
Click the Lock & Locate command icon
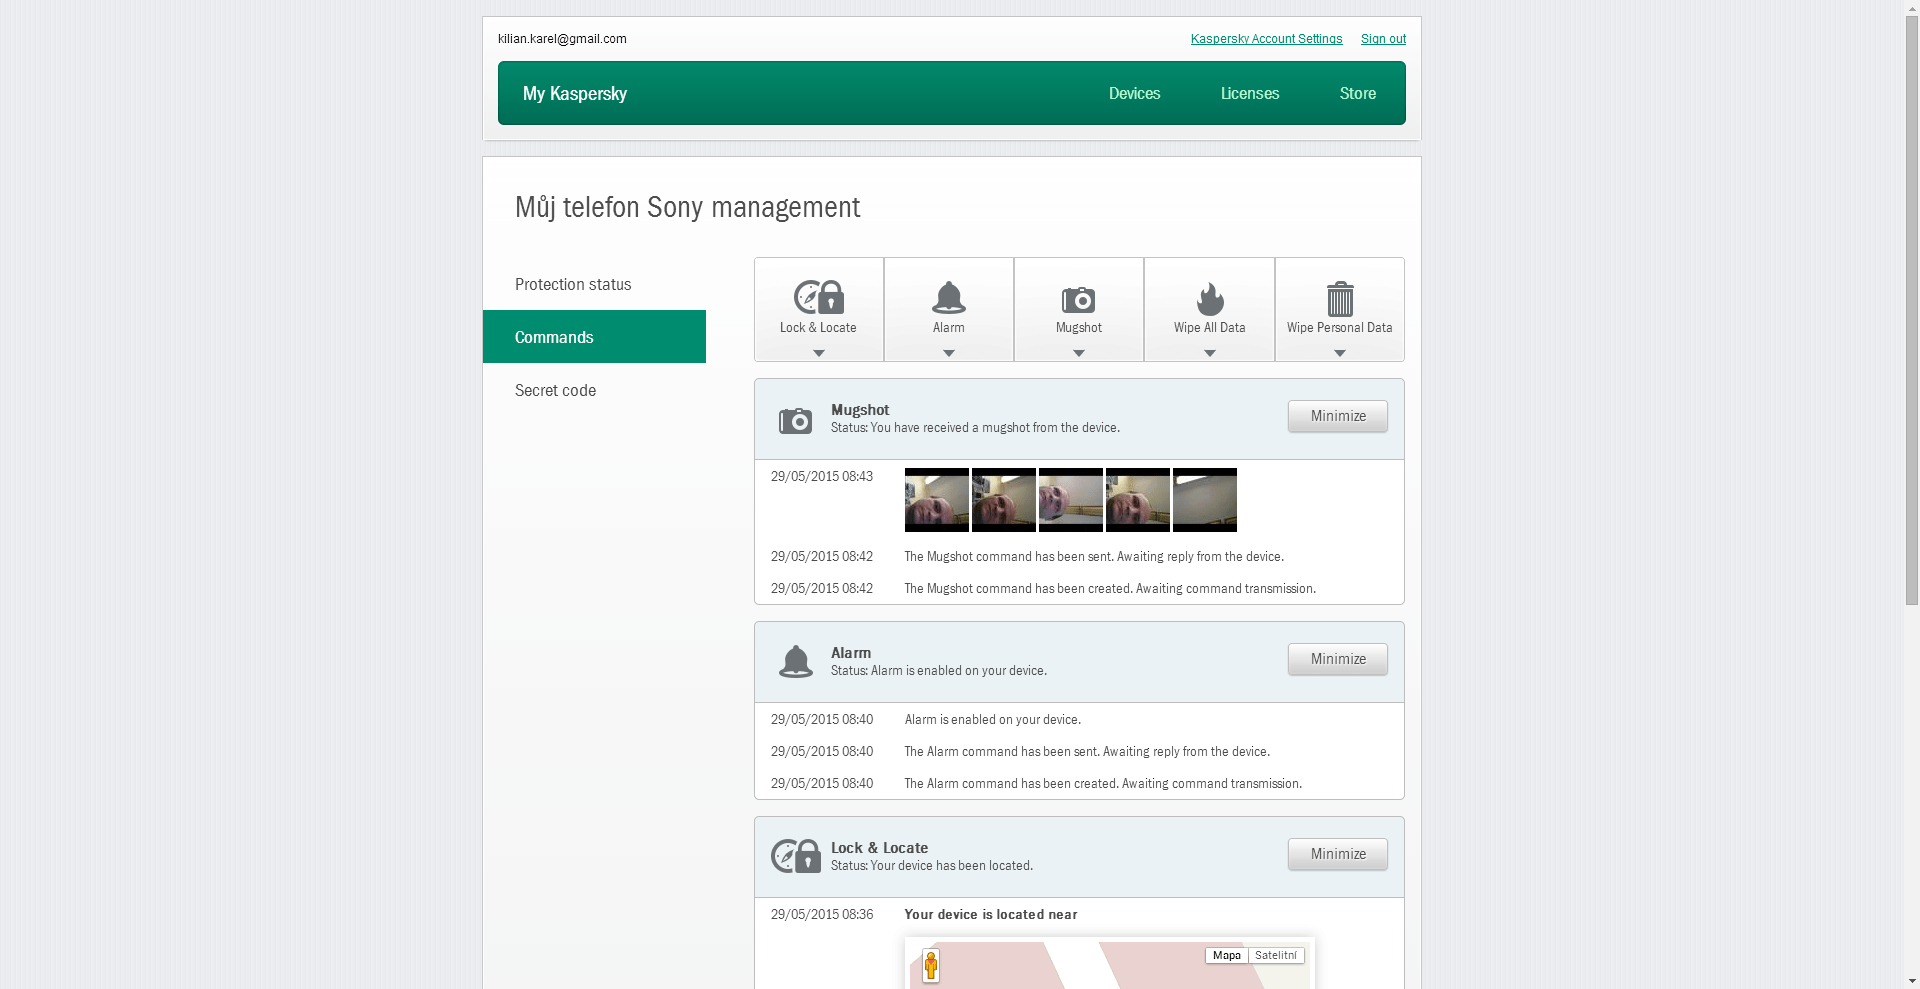coord(819,297)
